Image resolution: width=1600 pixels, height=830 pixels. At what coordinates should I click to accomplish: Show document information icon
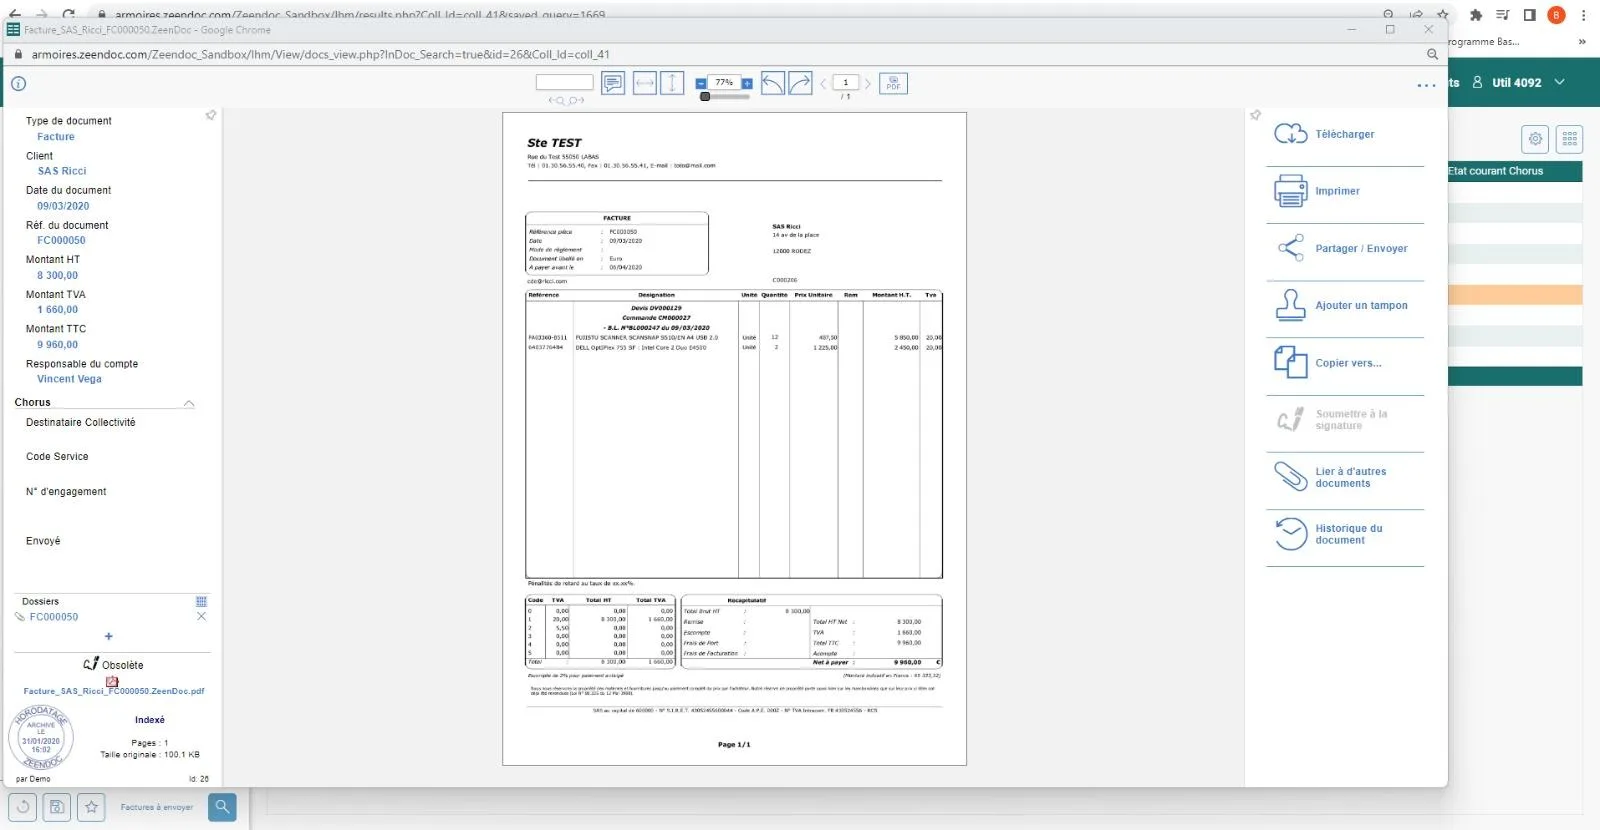point(18,83)
